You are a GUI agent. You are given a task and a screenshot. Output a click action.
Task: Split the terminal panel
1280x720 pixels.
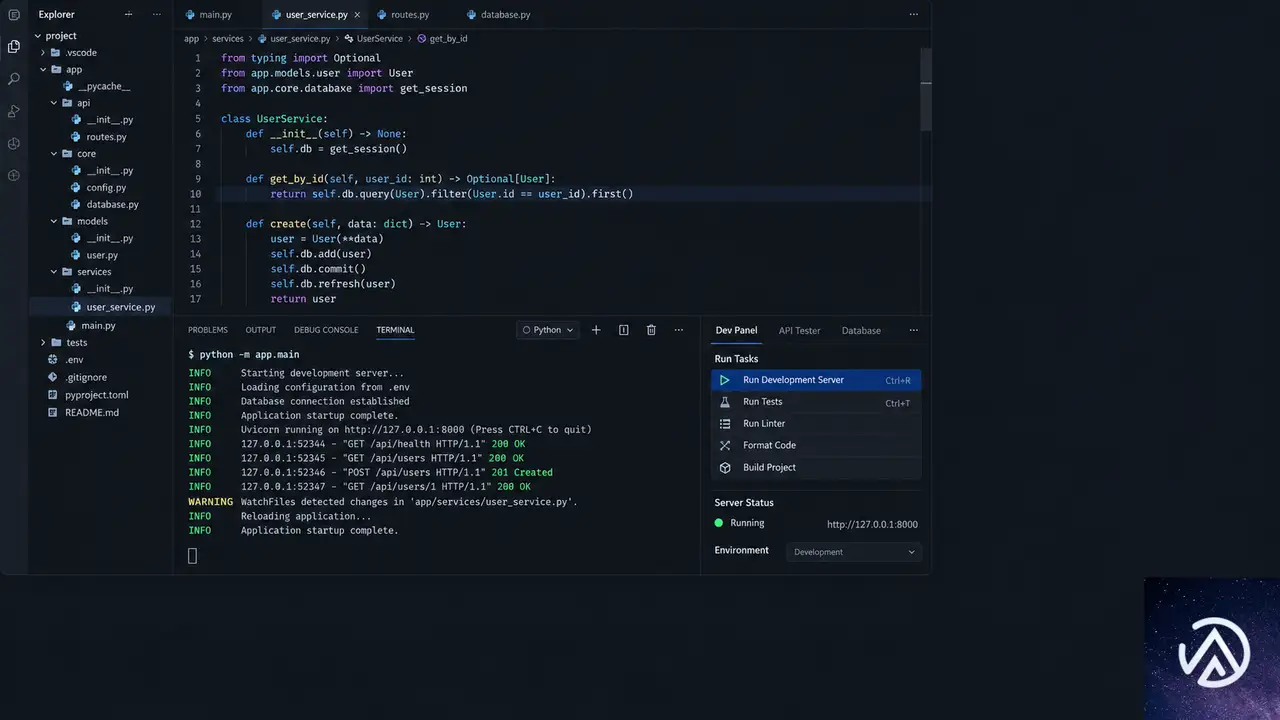pos(623,330)
